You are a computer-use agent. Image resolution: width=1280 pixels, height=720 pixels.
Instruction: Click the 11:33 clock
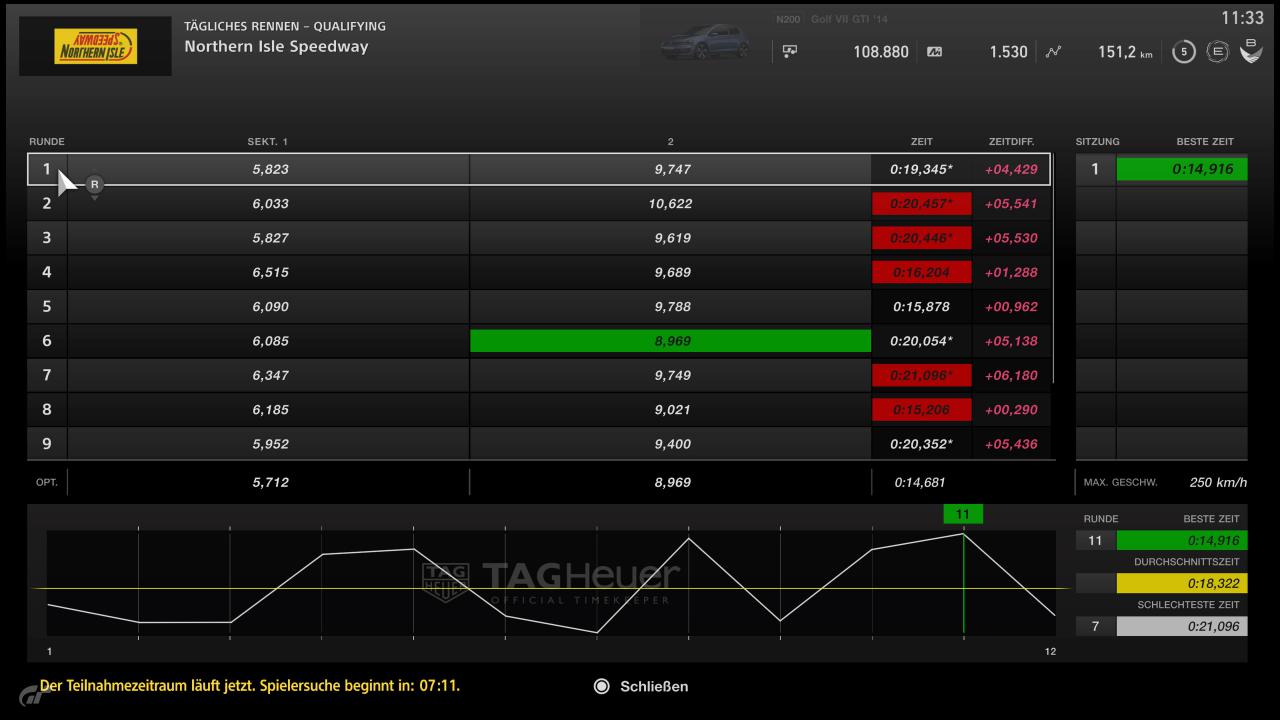(1243, 18)
